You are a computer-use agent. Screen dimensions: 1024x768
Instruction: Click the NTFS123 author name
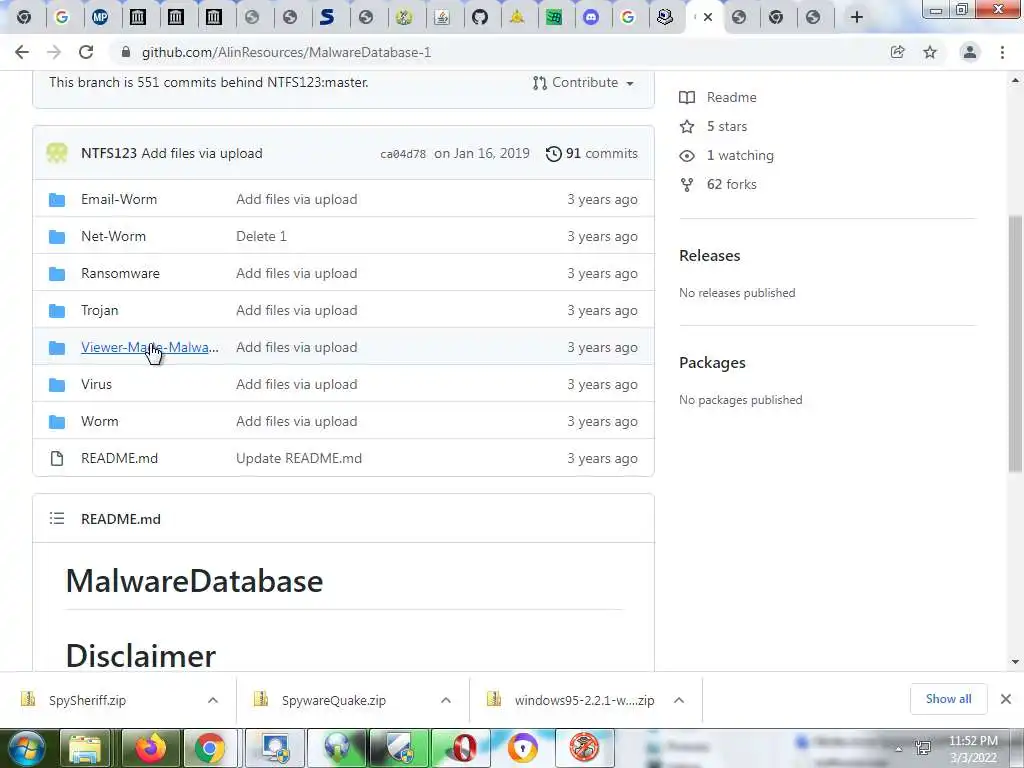108,153
